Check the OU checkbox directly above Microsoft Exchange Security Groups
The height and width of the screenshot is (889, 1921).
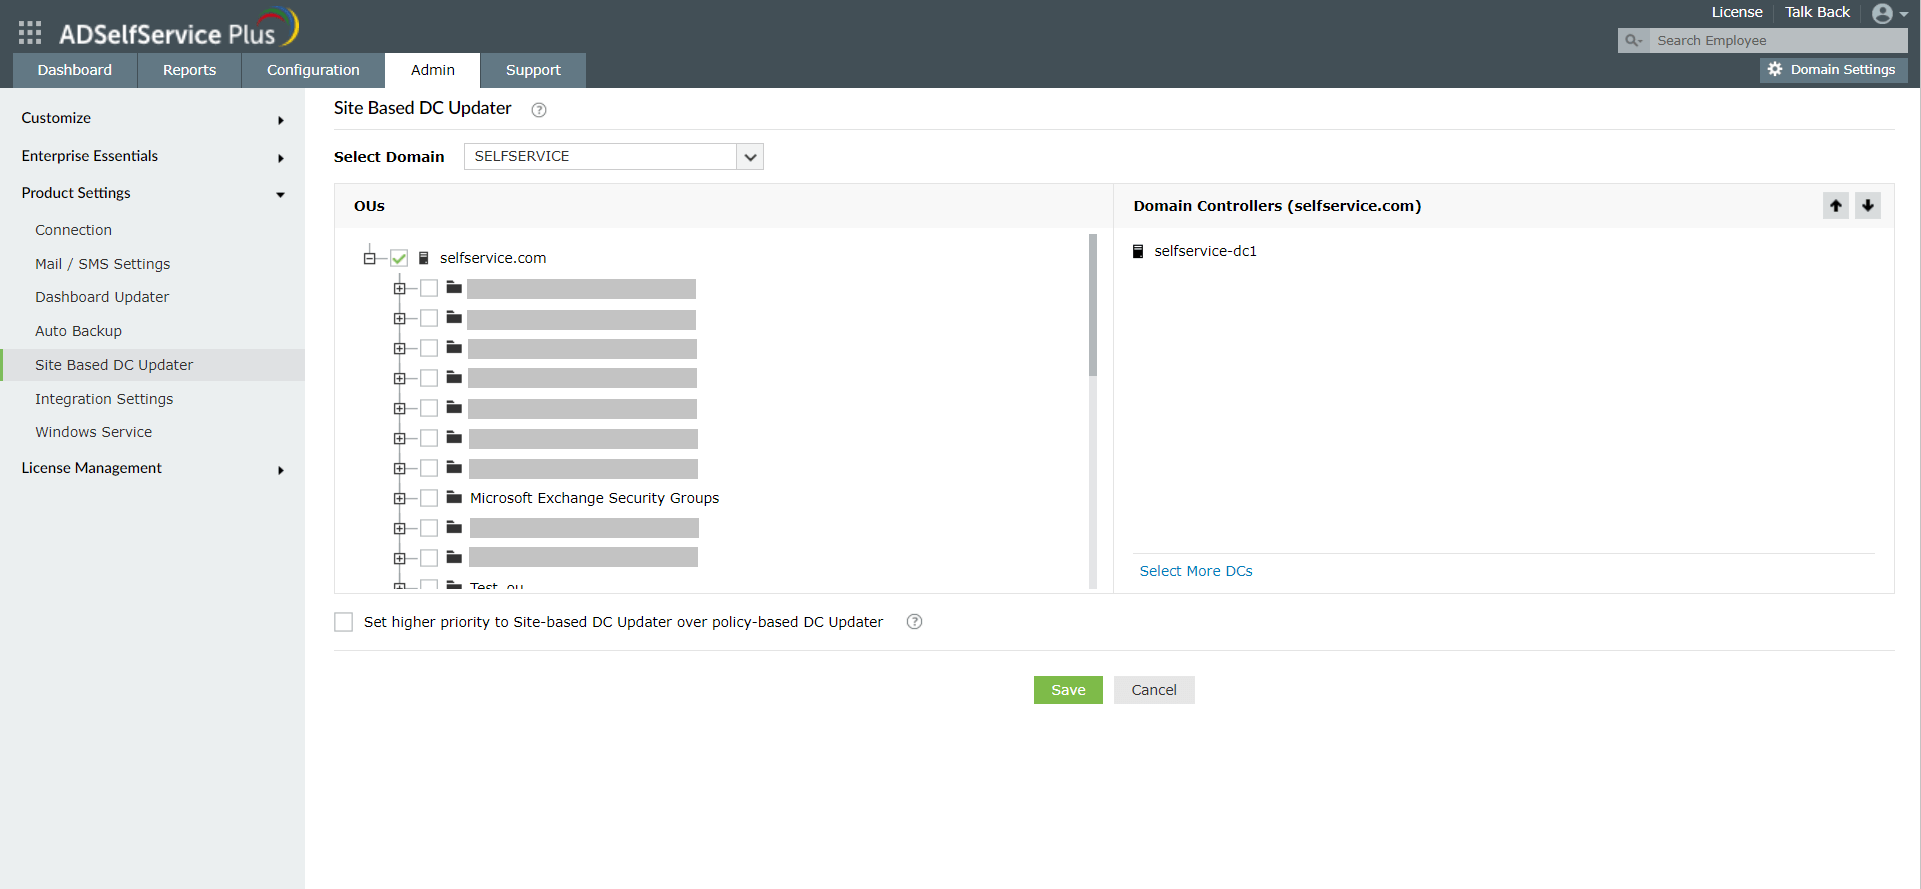click(429, 468)
